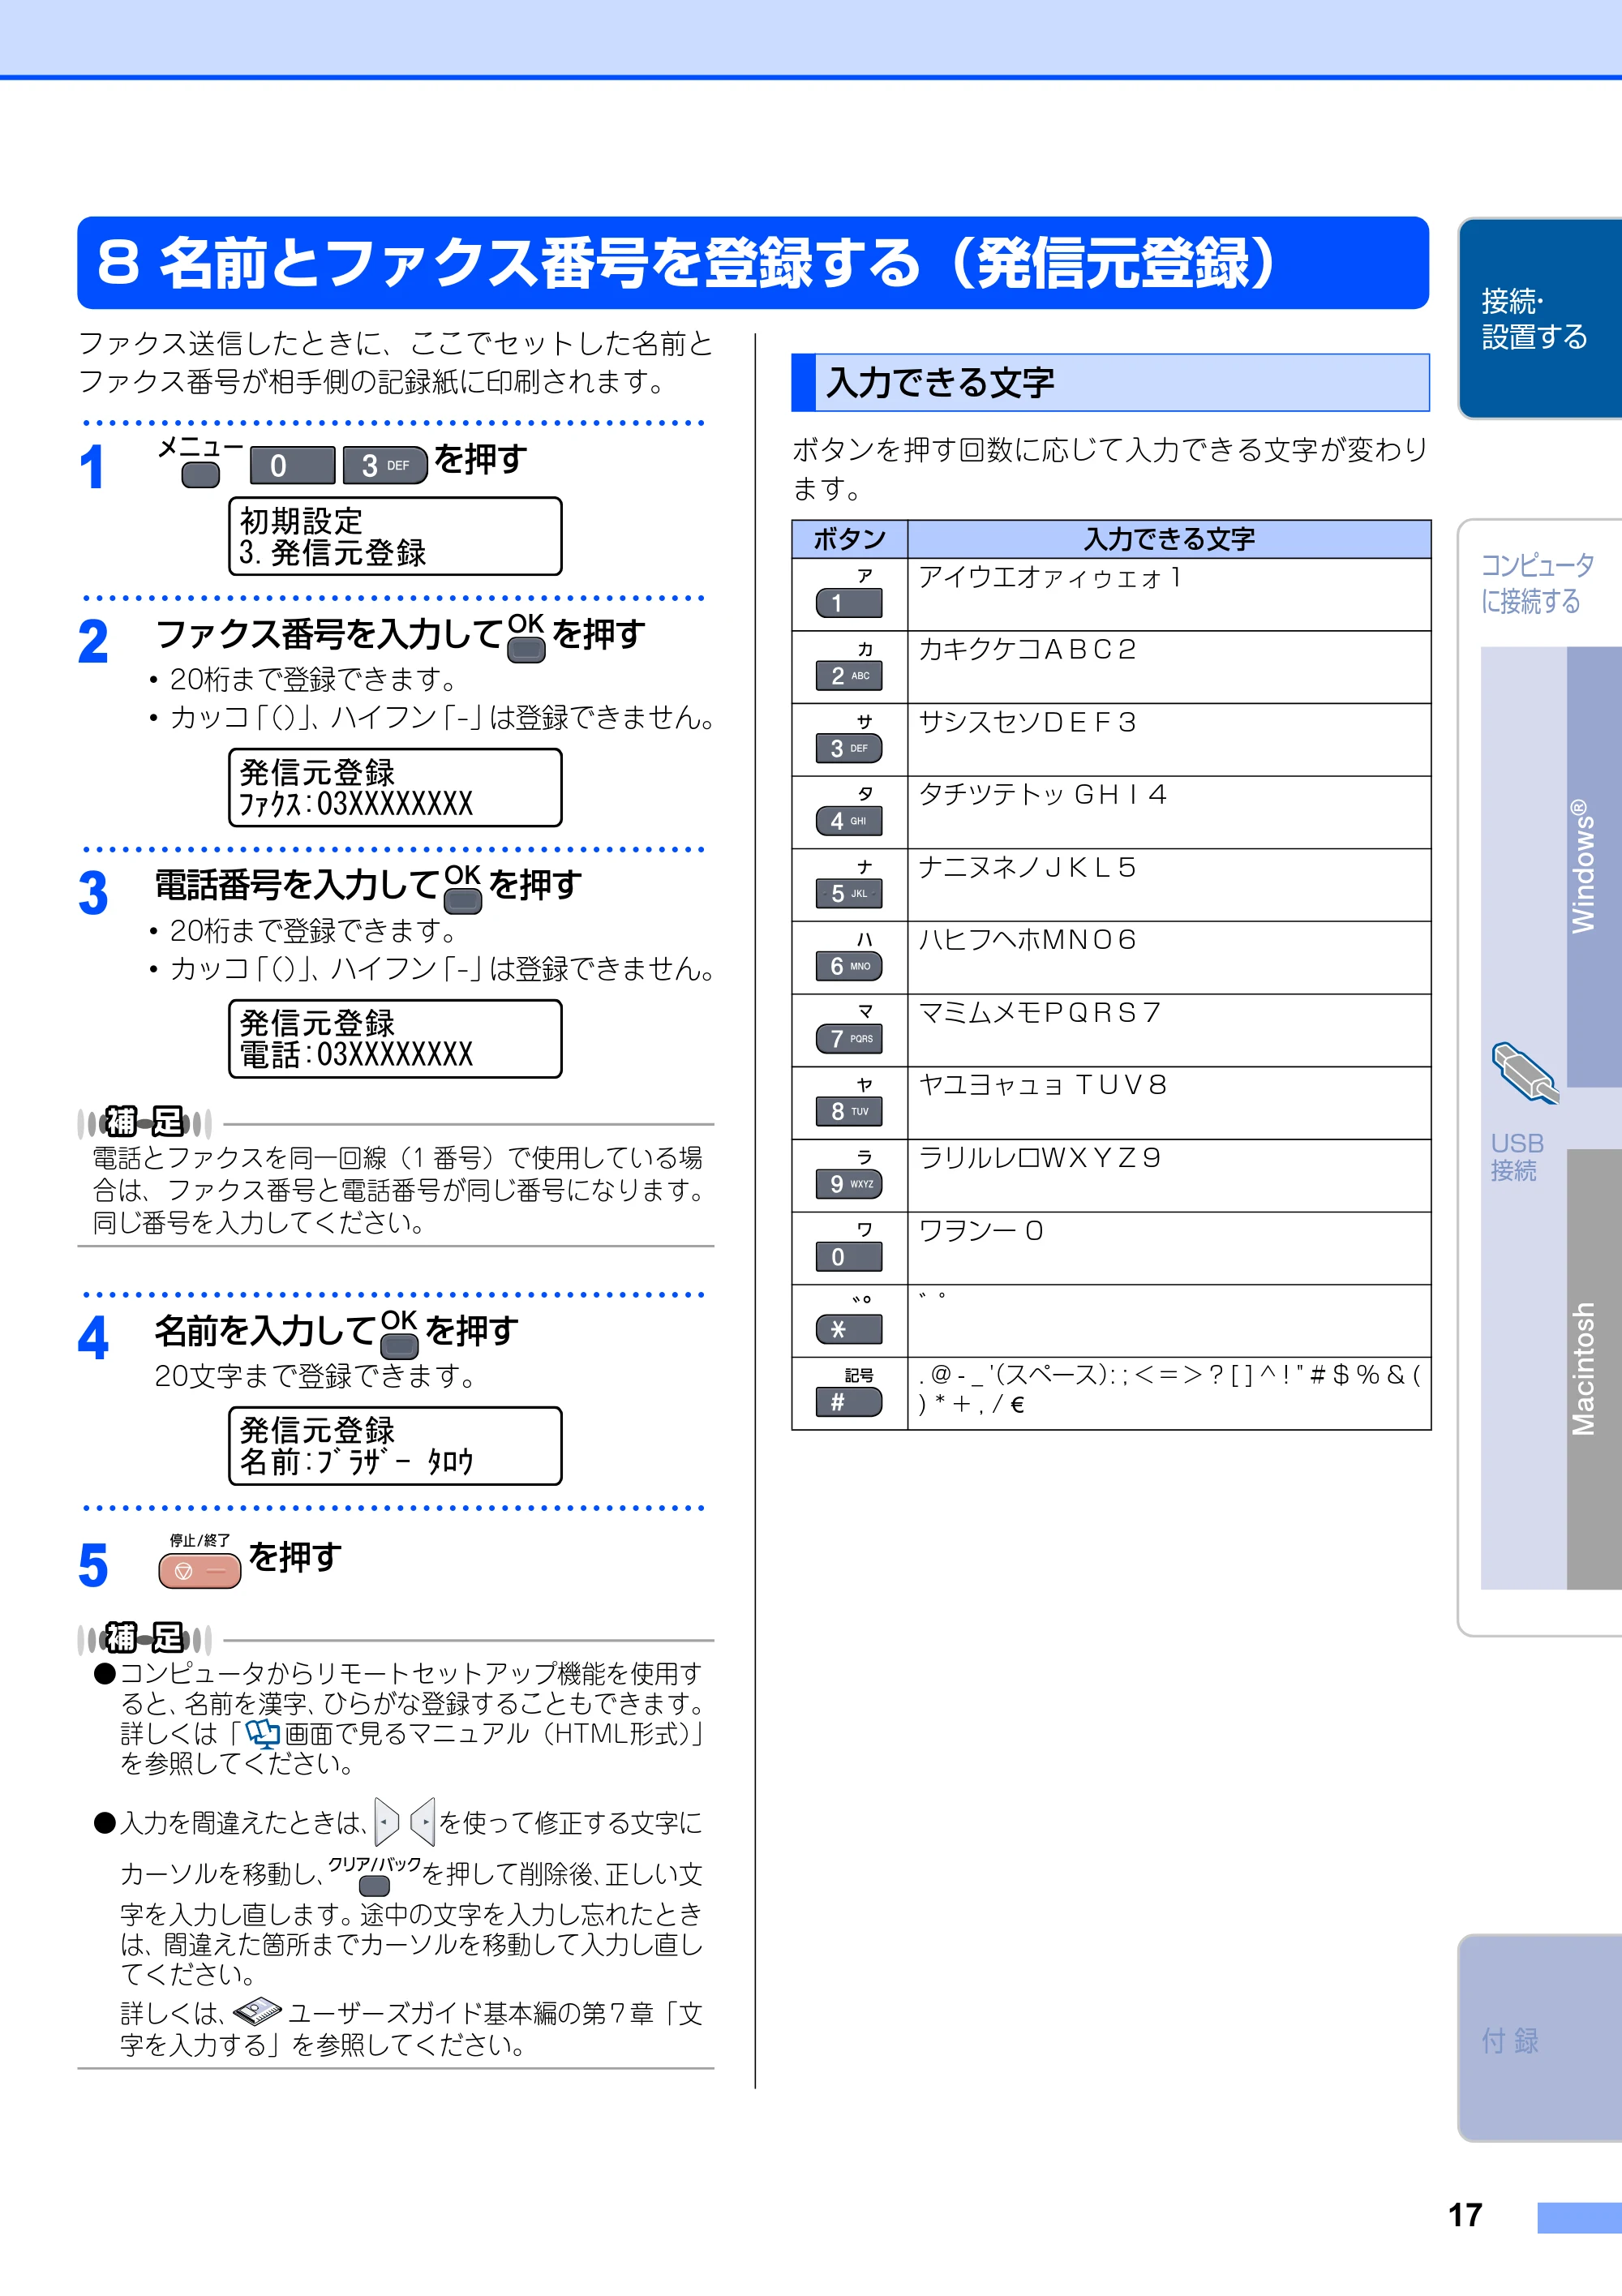Screen dimensions: 1622x2296
Task: Click the on-screen manual computer icon
Action: click(263, 1735)
